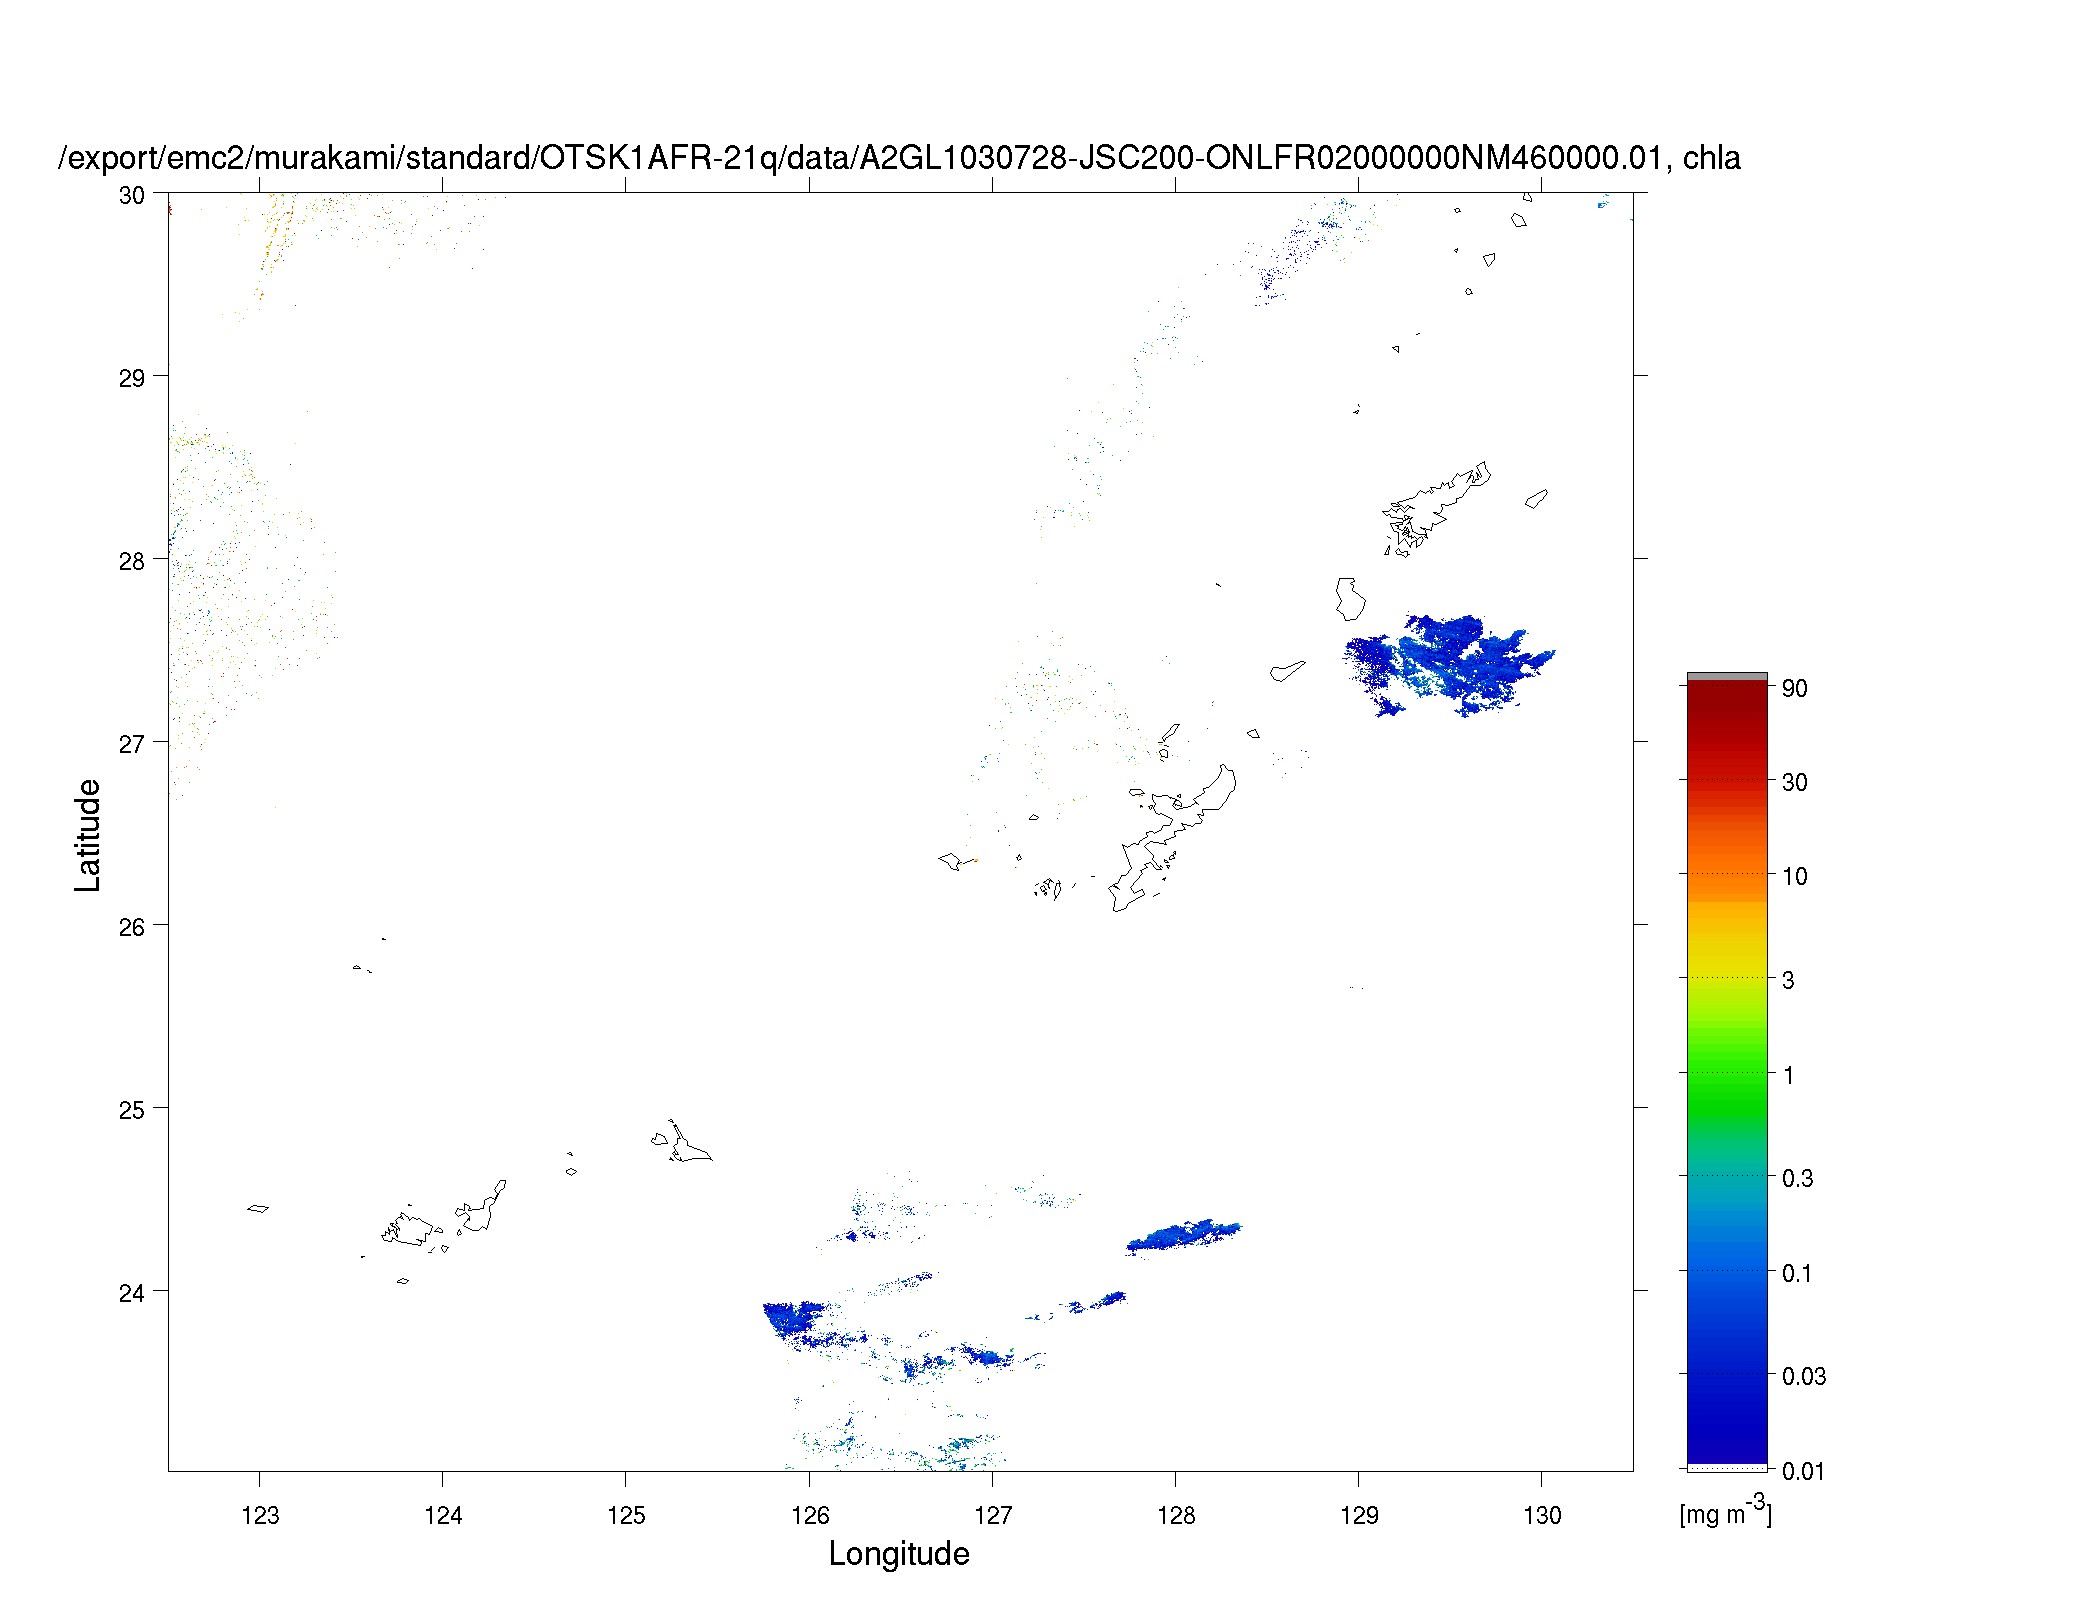Click longitude tick label 130

point(1542,1516)
